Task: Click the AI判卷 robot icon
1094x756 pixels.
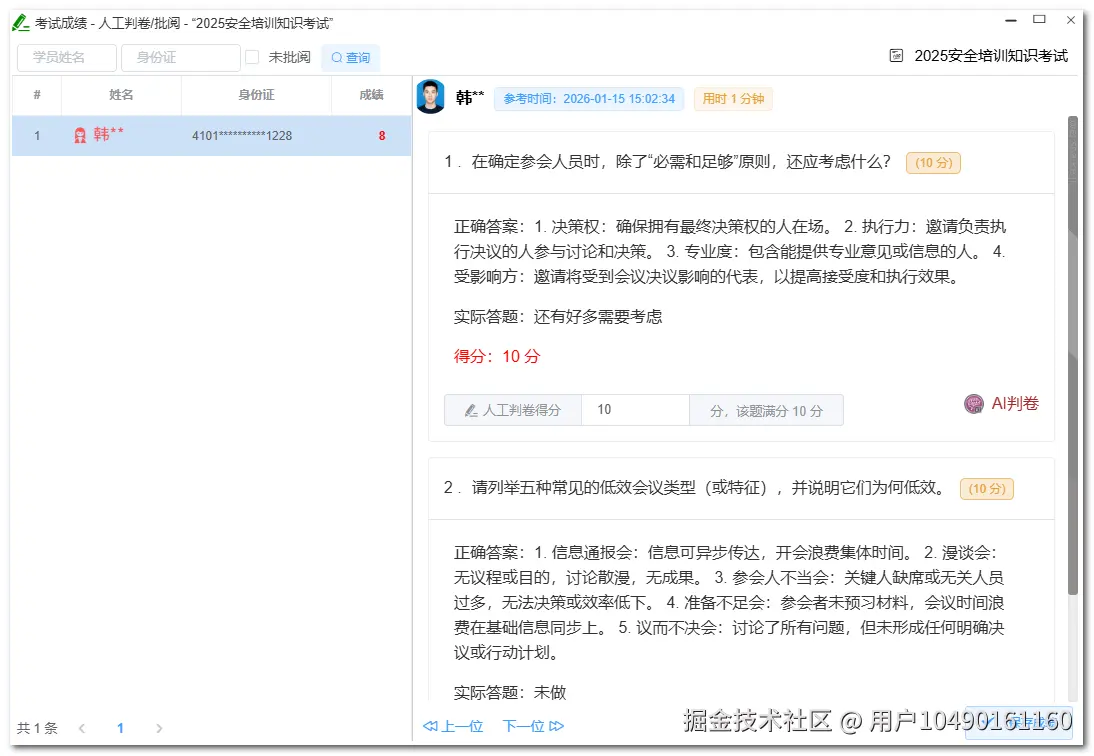Action: pos(973,404)
